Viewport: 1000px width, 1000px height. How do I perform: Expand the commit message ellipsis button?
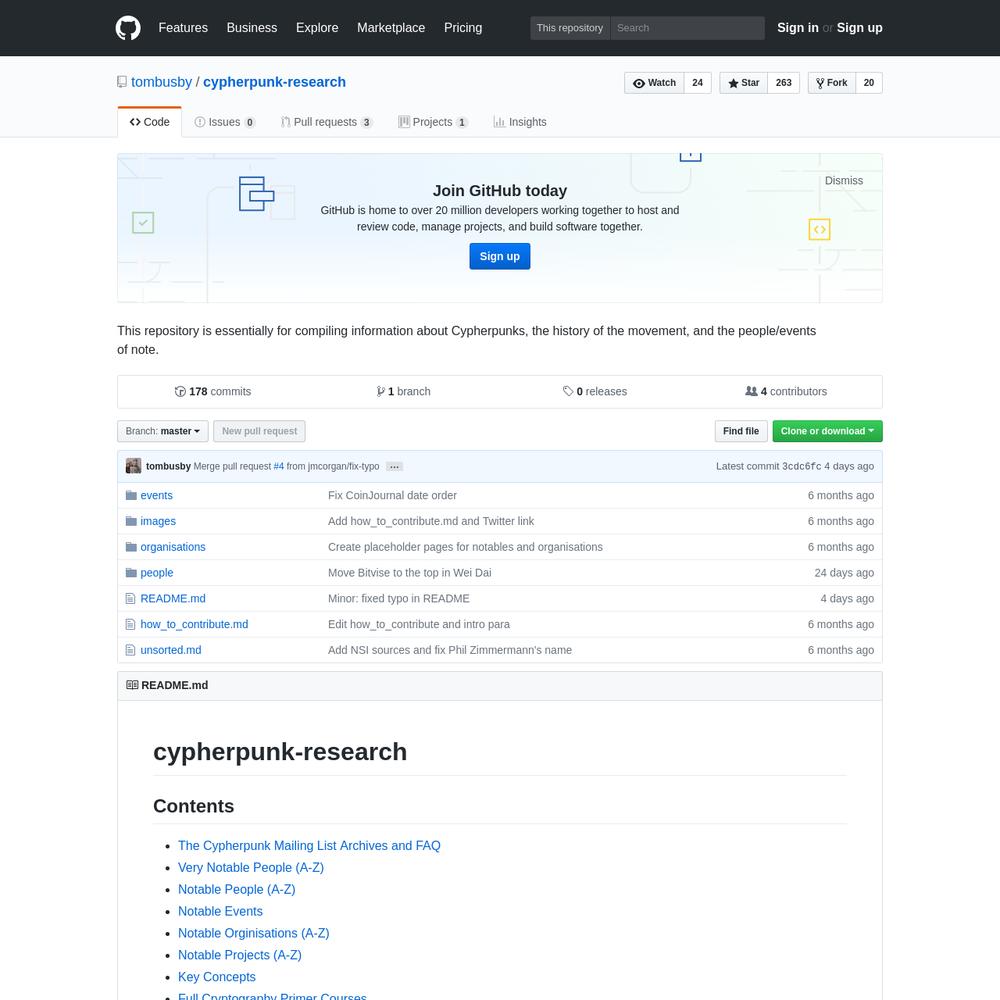click(394, 467)
